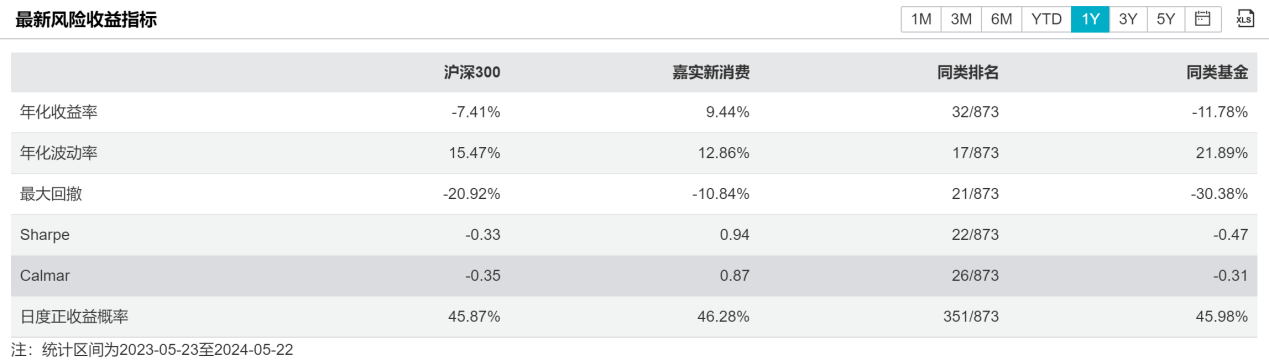
Task: Click the 同类排名 column header
Action: (967, 72)
